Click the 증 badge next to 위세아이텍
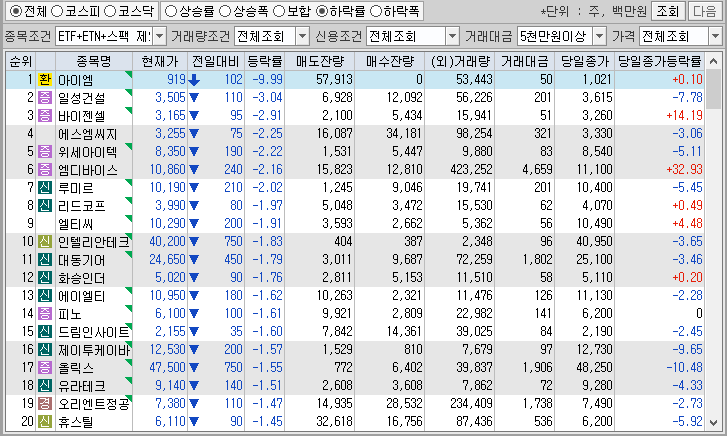The width and height of the screenshot is (727, 436). 45,151
